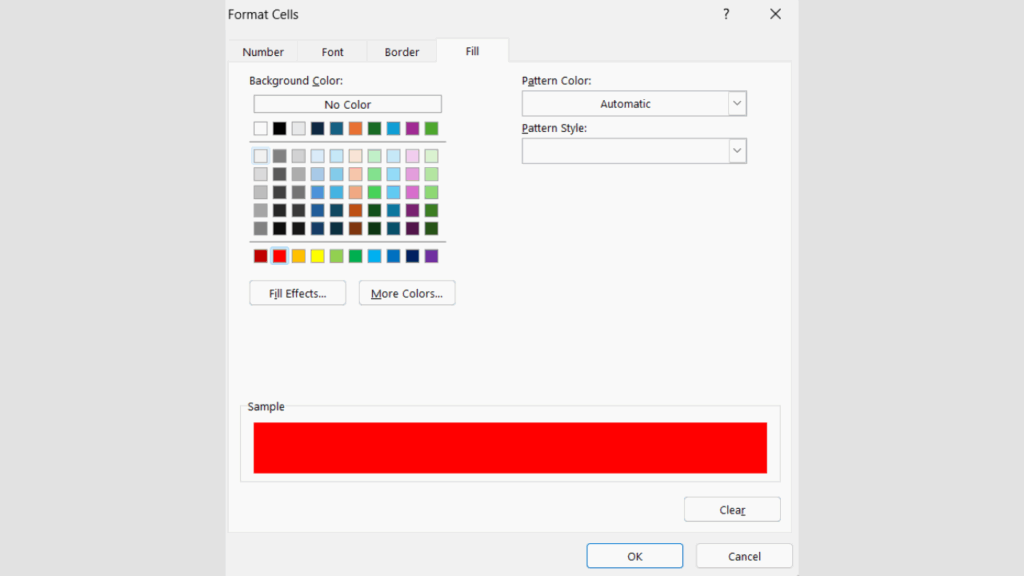
Task: Switch to the Number tab
Action: (x=263, y=52)
